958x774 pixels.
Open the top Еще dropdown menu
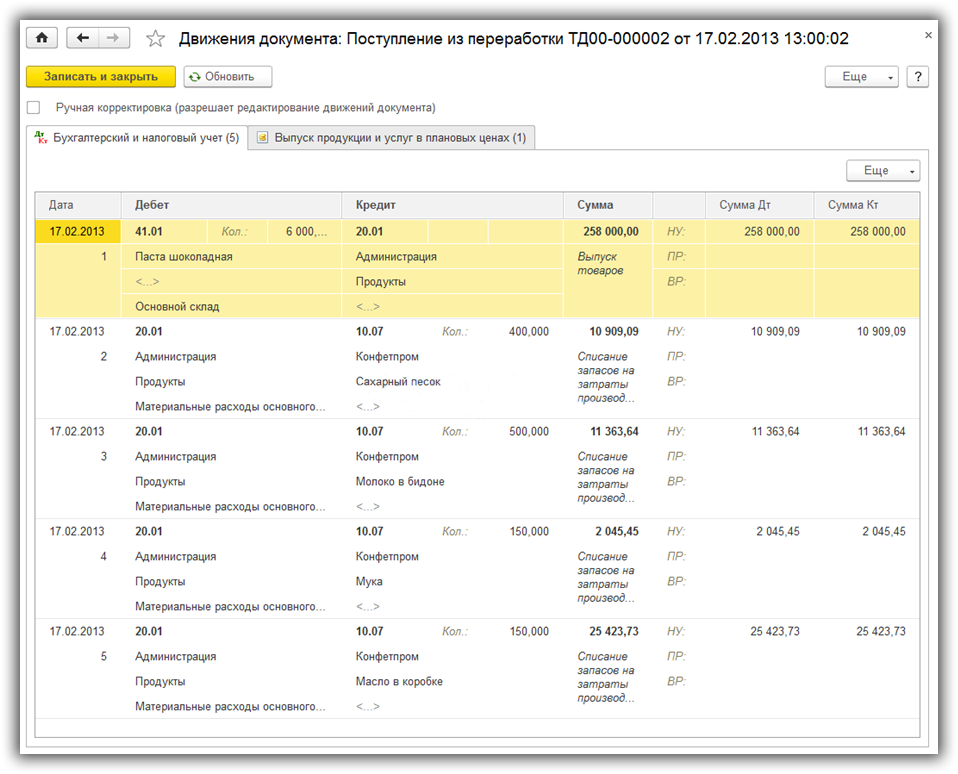tap(861, 77)
